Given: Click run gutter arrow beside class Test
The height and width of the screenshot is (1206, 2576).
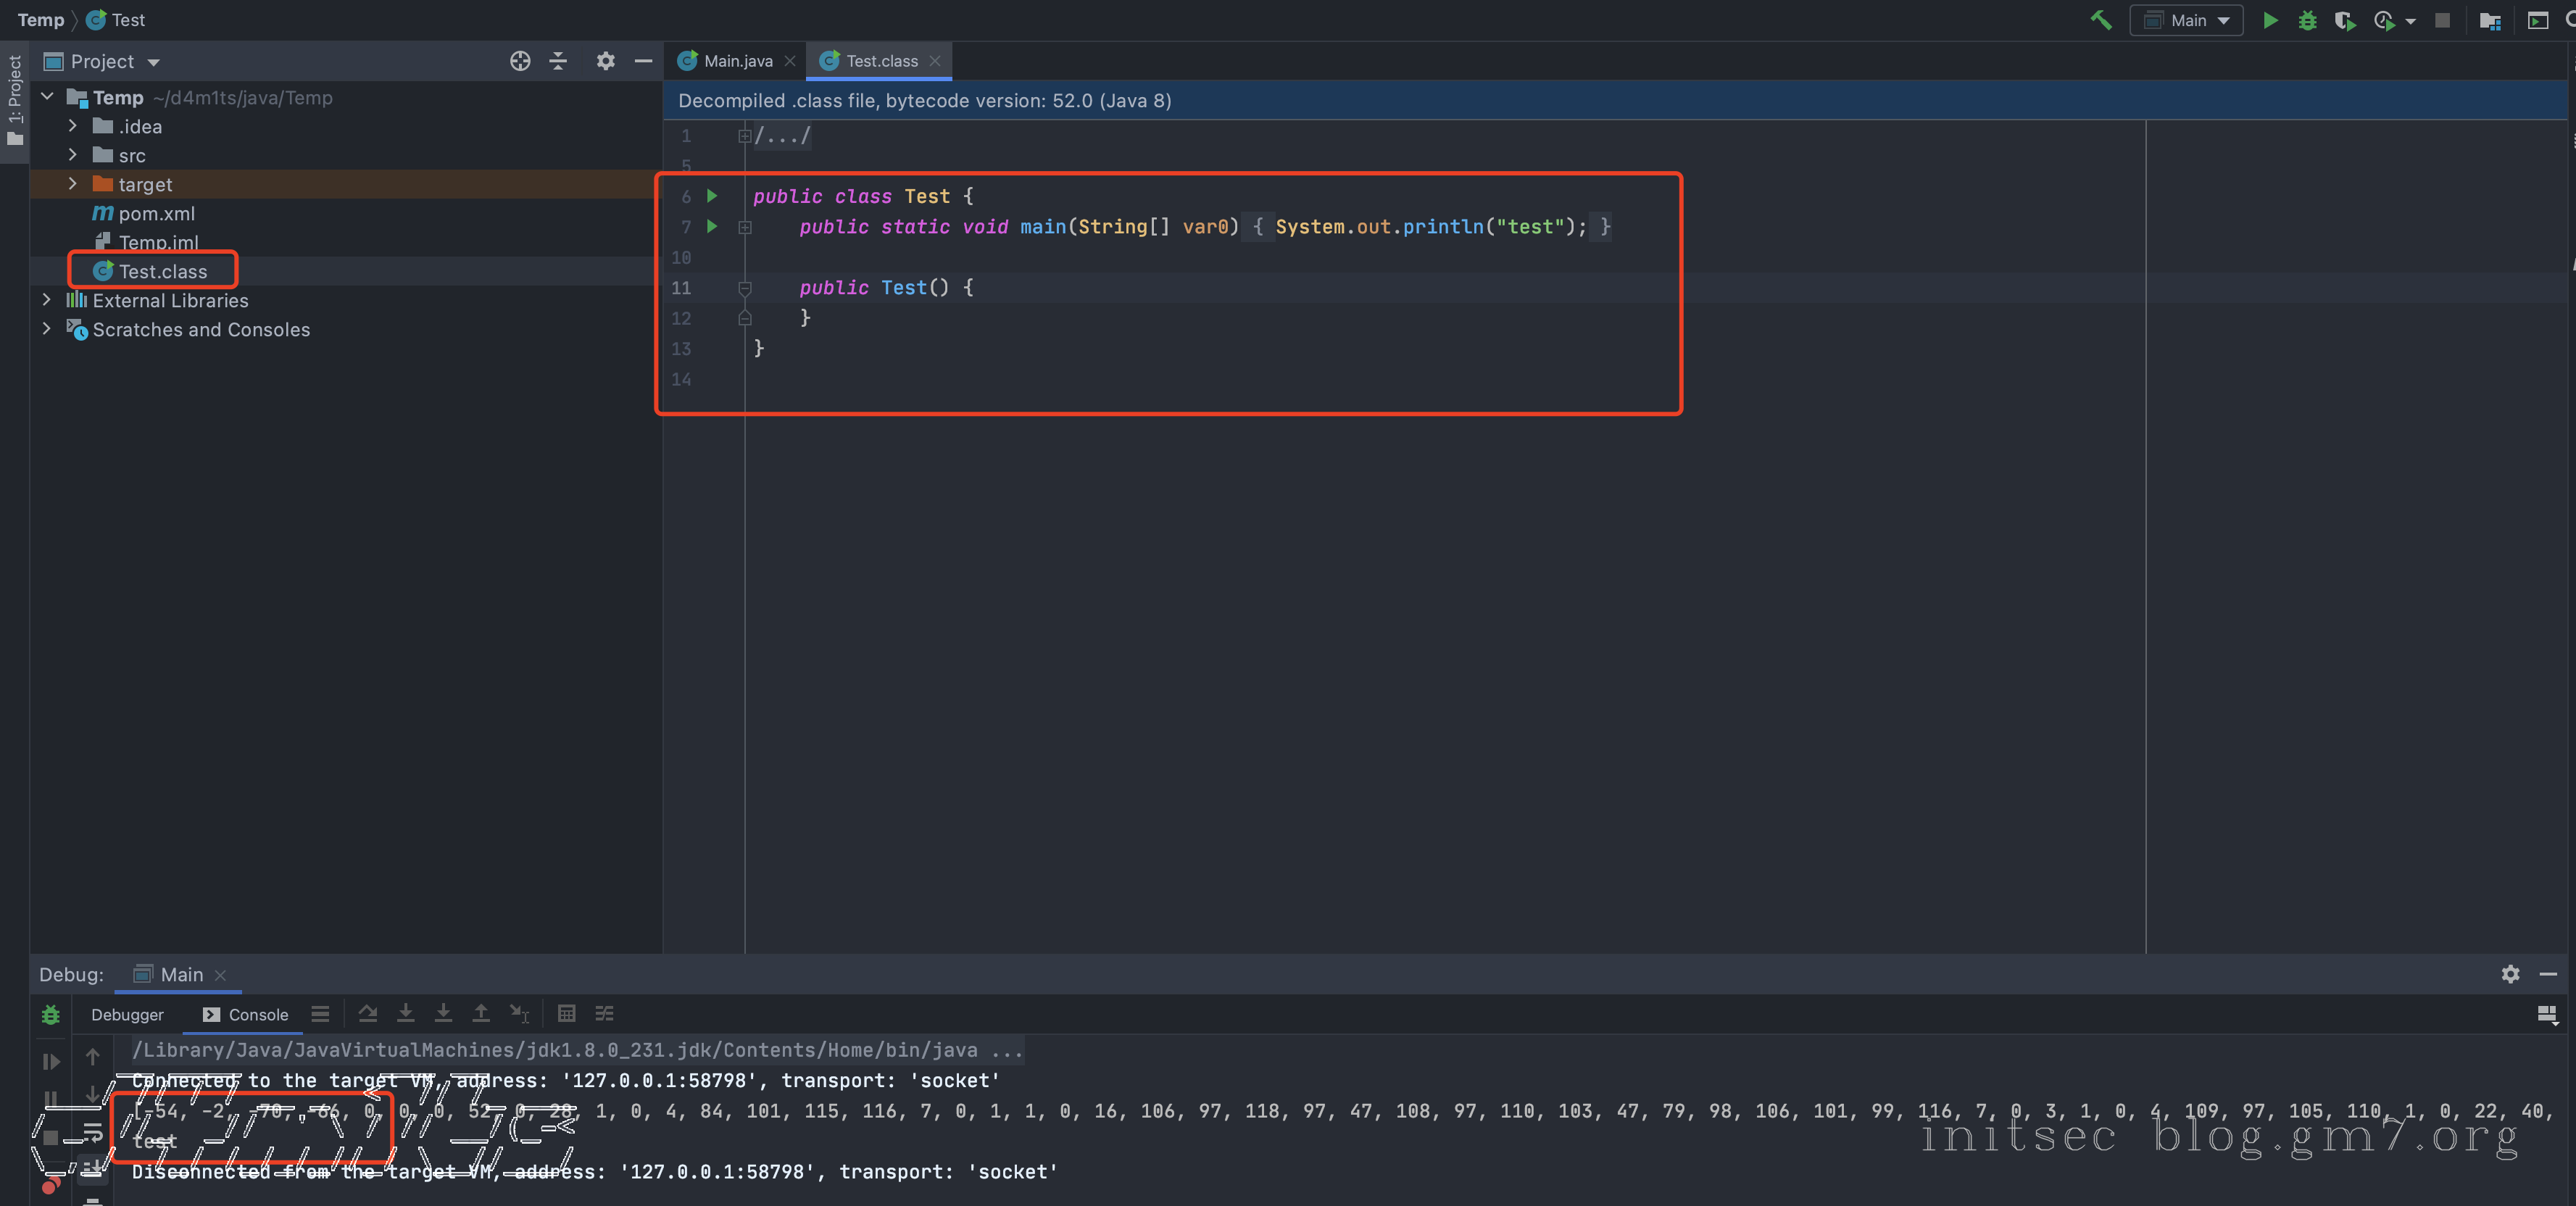Looking at the screenshot, I should [x=712, y=196].
